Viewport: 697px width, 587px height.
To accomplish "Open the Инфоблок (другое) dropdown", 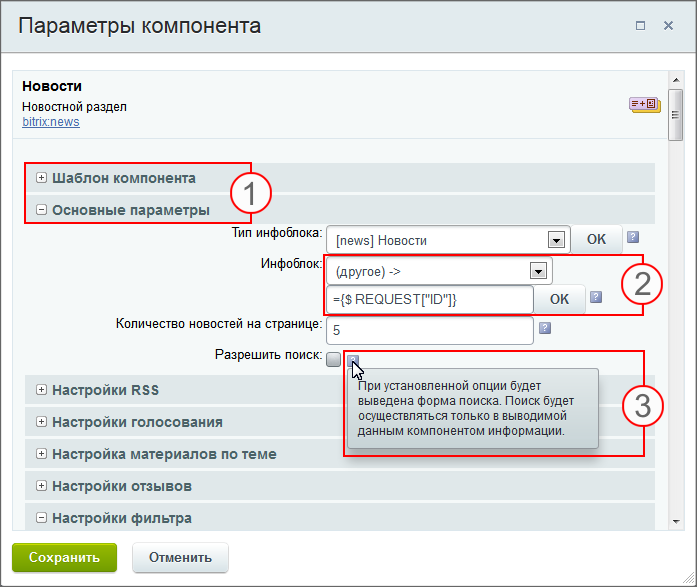I will tap(538, 271).
